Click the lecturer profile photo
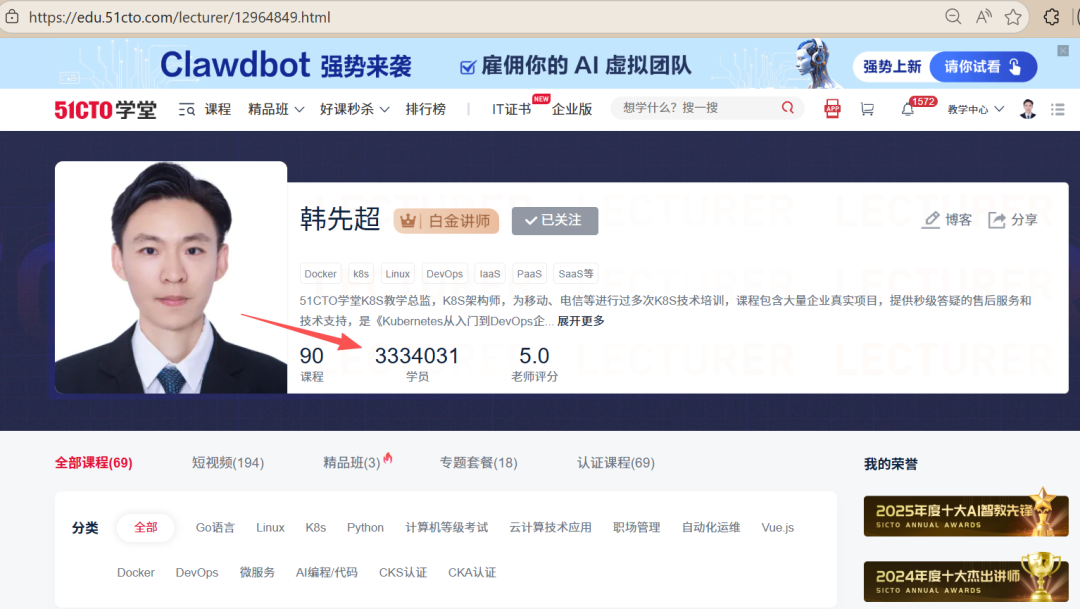The height and width of the screenshot is (609, 1080). click(171, 278)
